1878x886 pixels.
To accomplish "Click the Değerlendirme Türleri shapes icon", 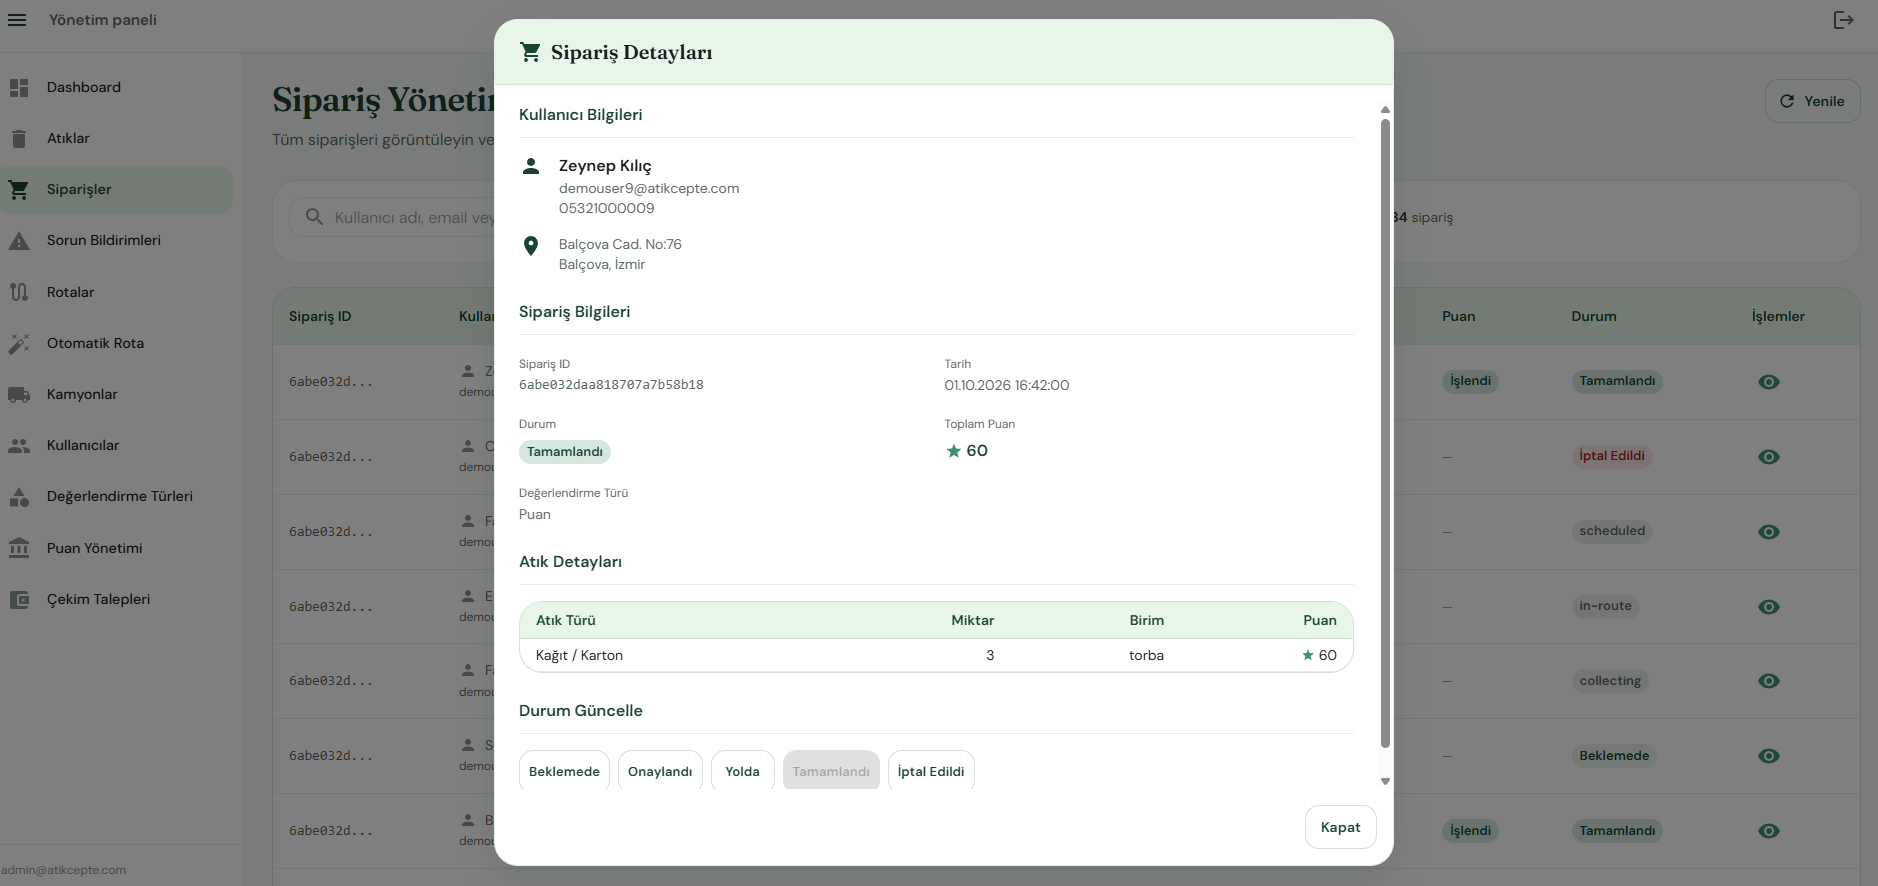I will coord(19,497).
